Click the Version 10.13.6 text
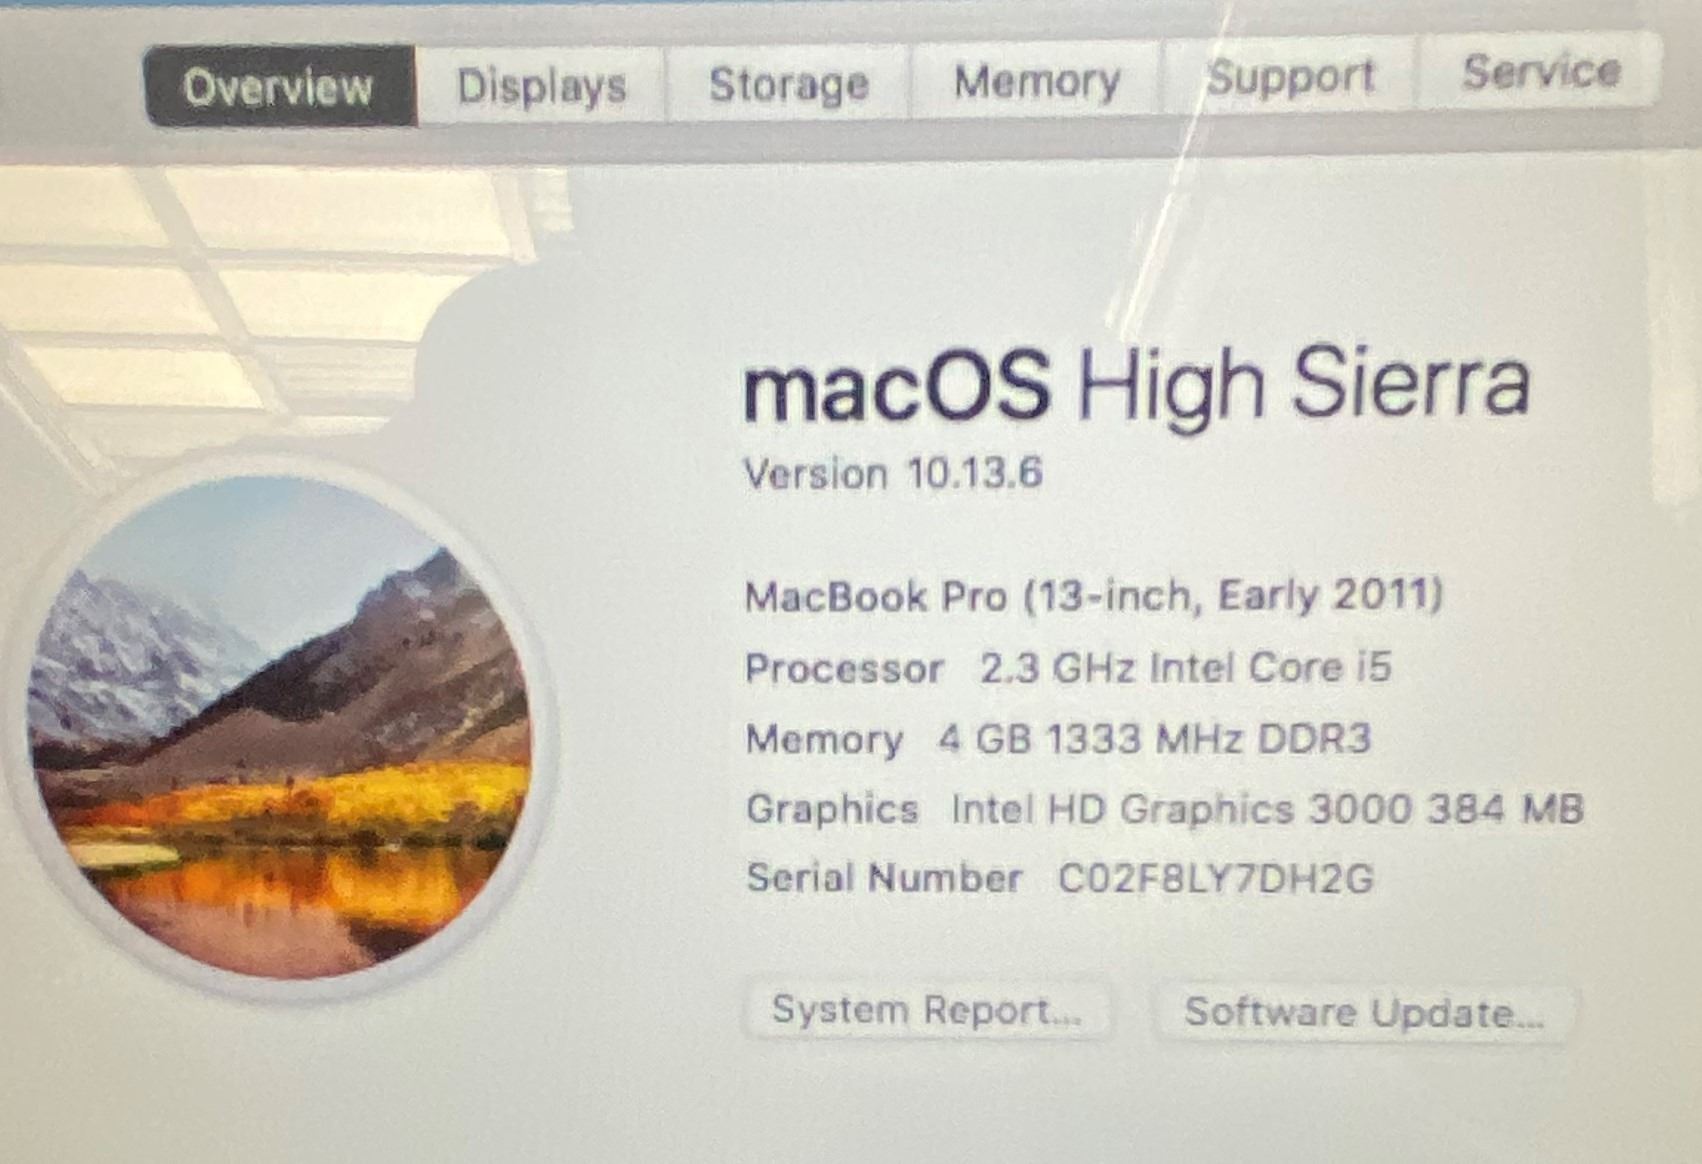The image size is (1702, 1164). (893, 472)
